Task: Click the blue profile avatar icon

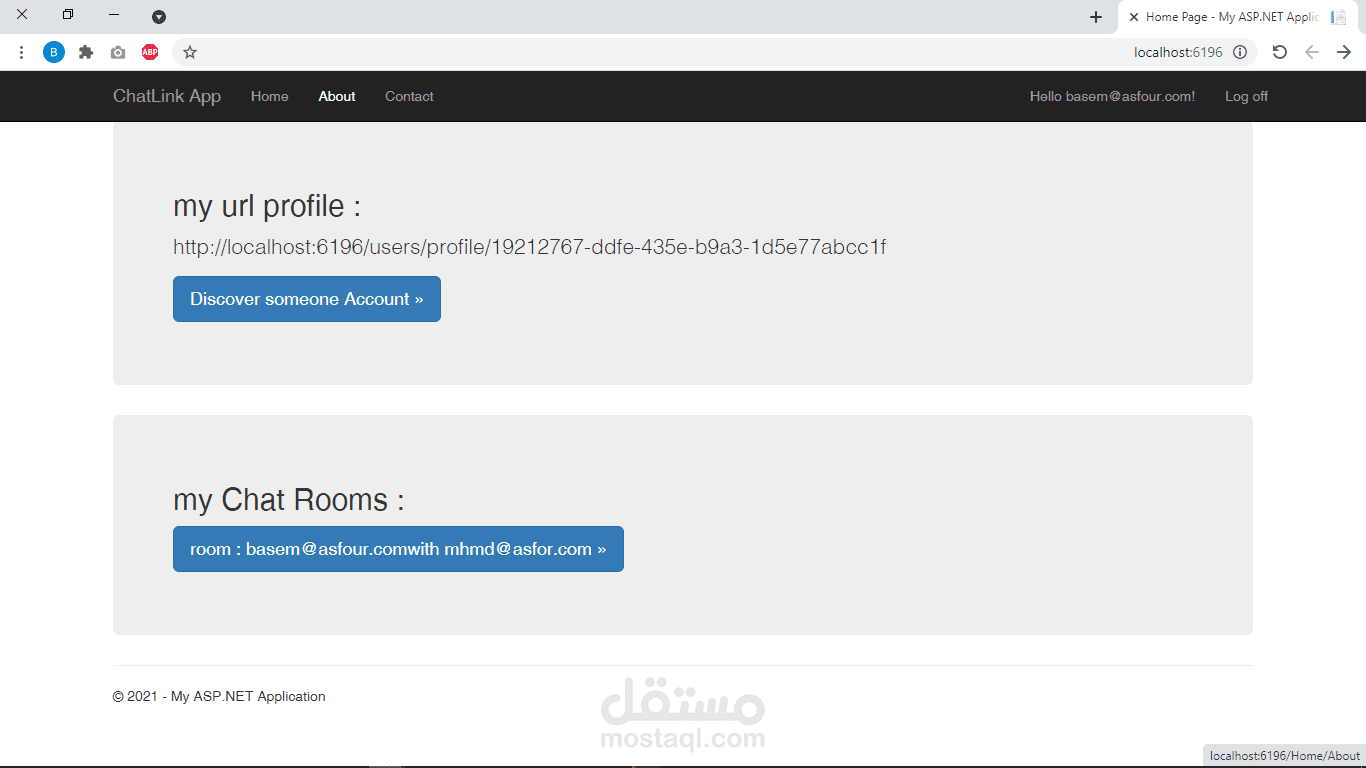Action: (x=54, y=52)
